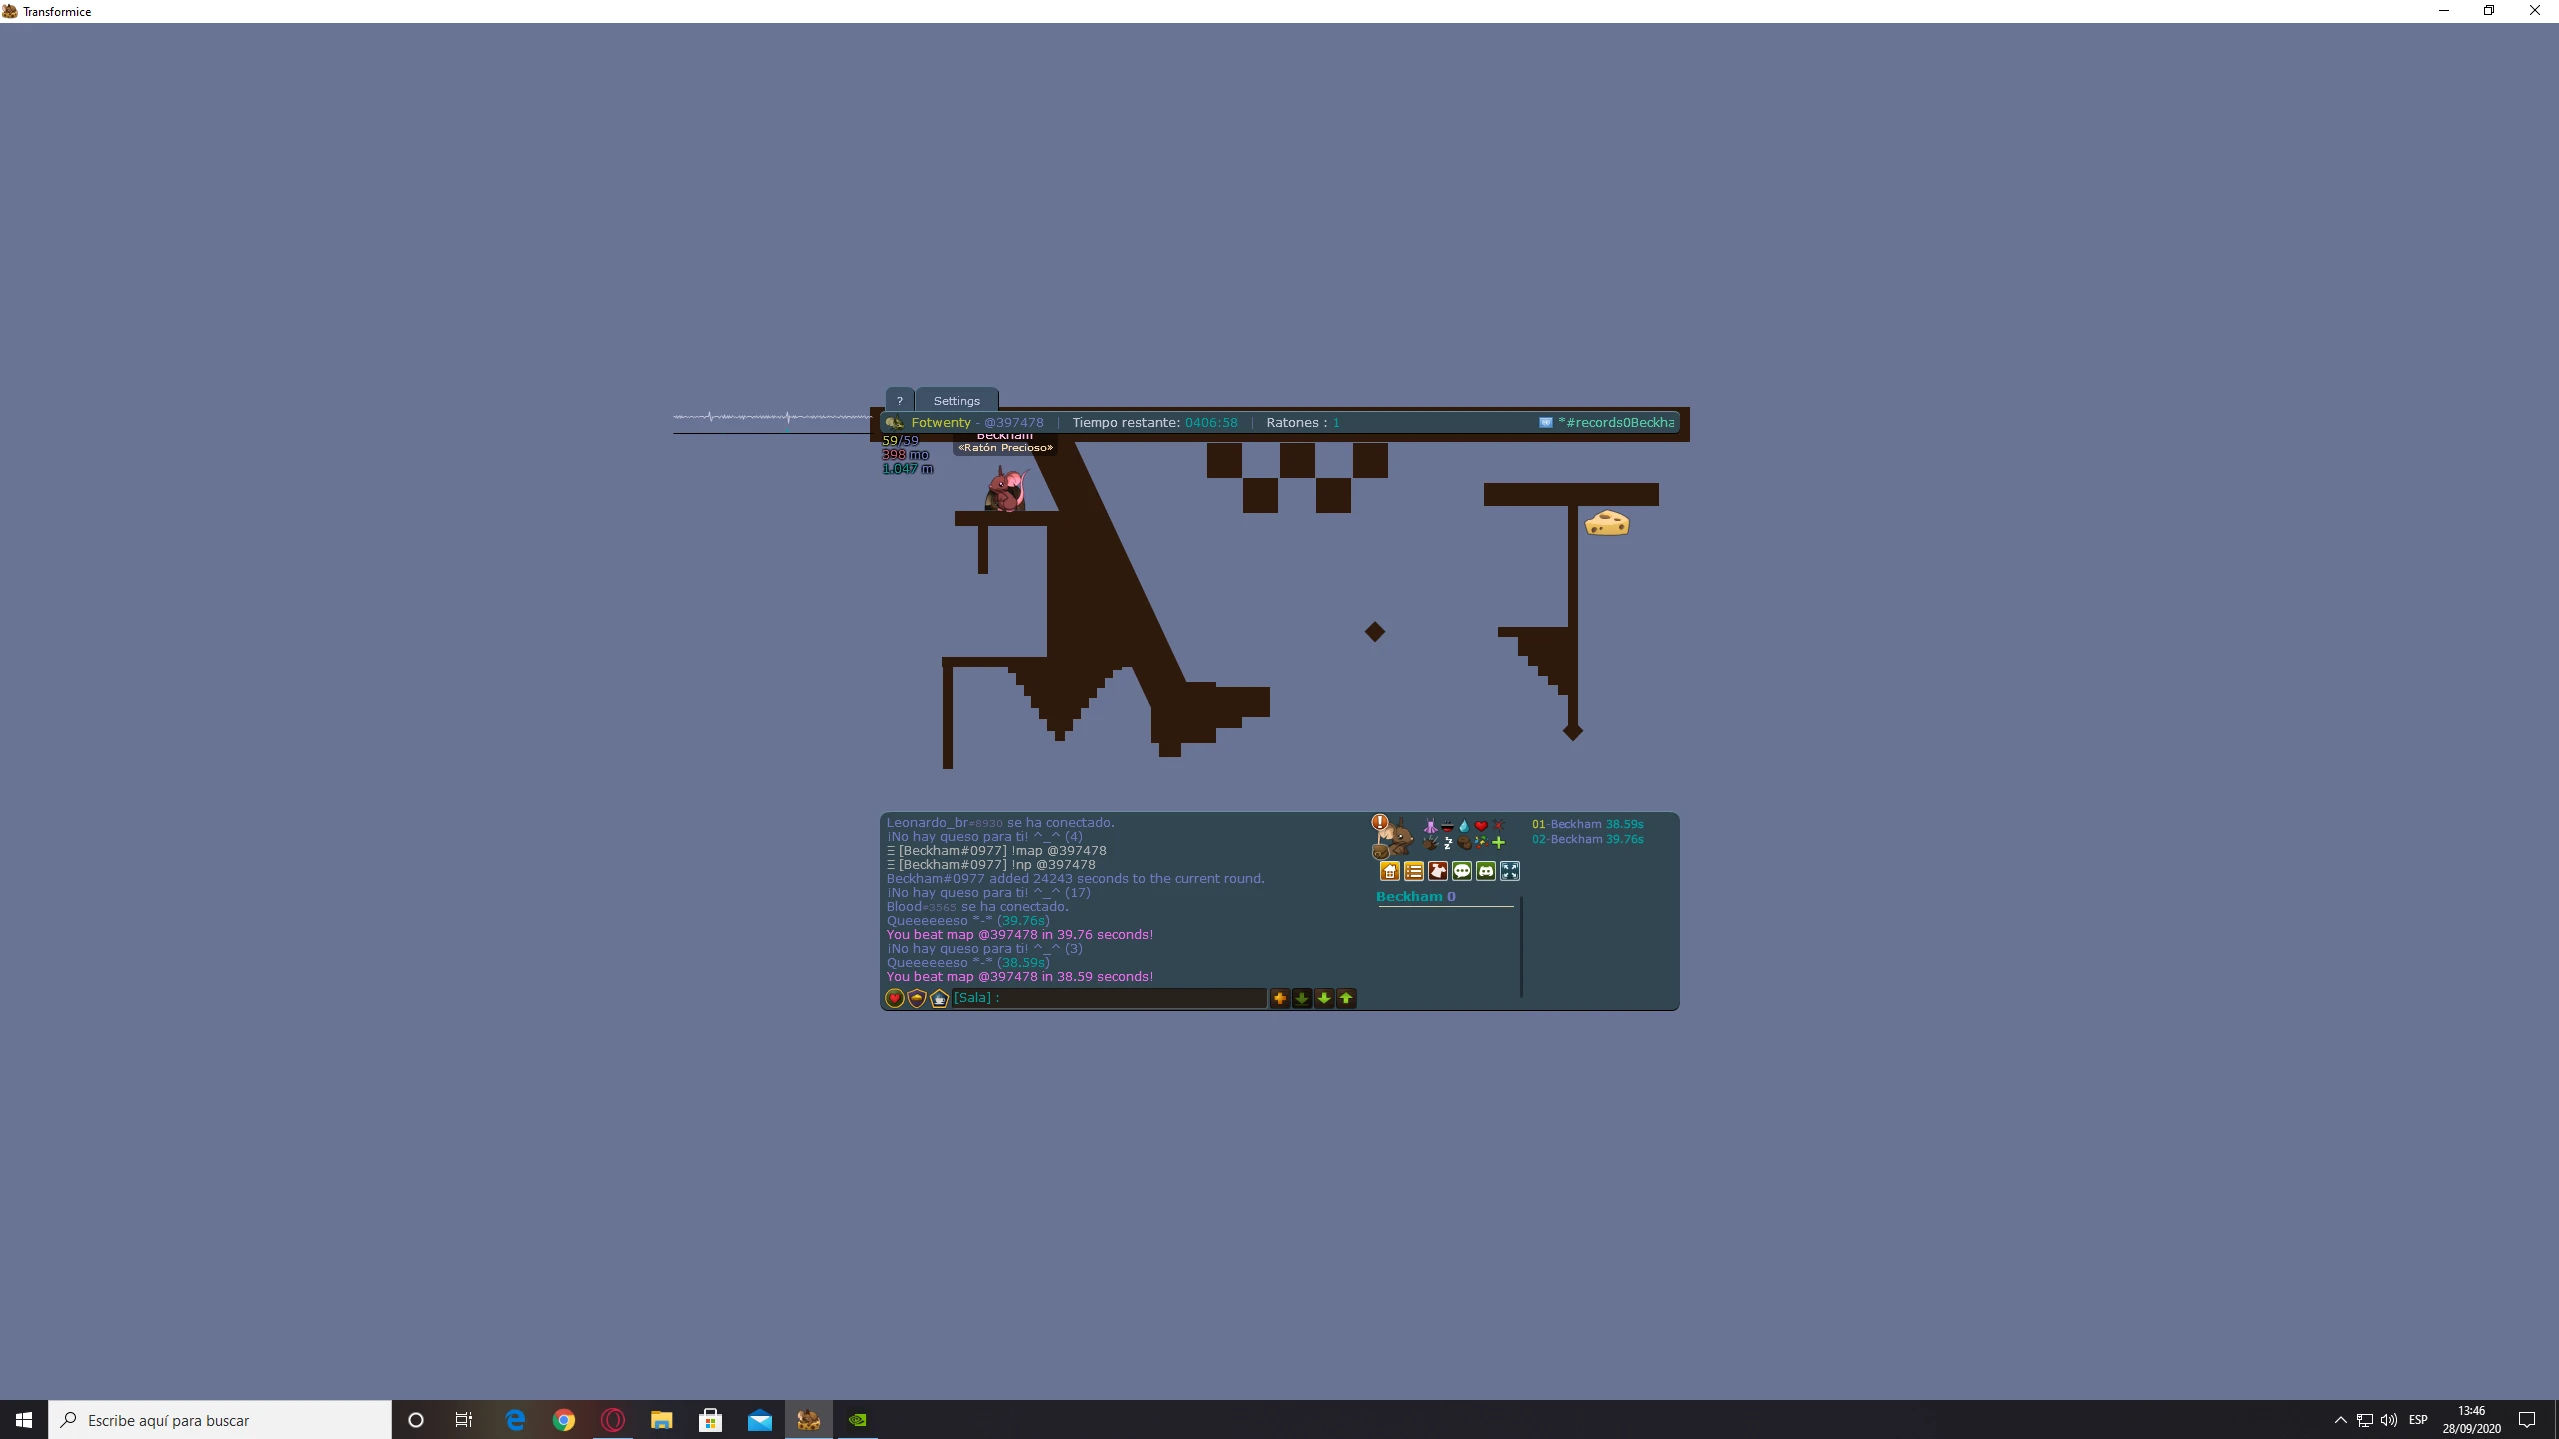Open File Explorer from the taskbar

(662, 1420)
